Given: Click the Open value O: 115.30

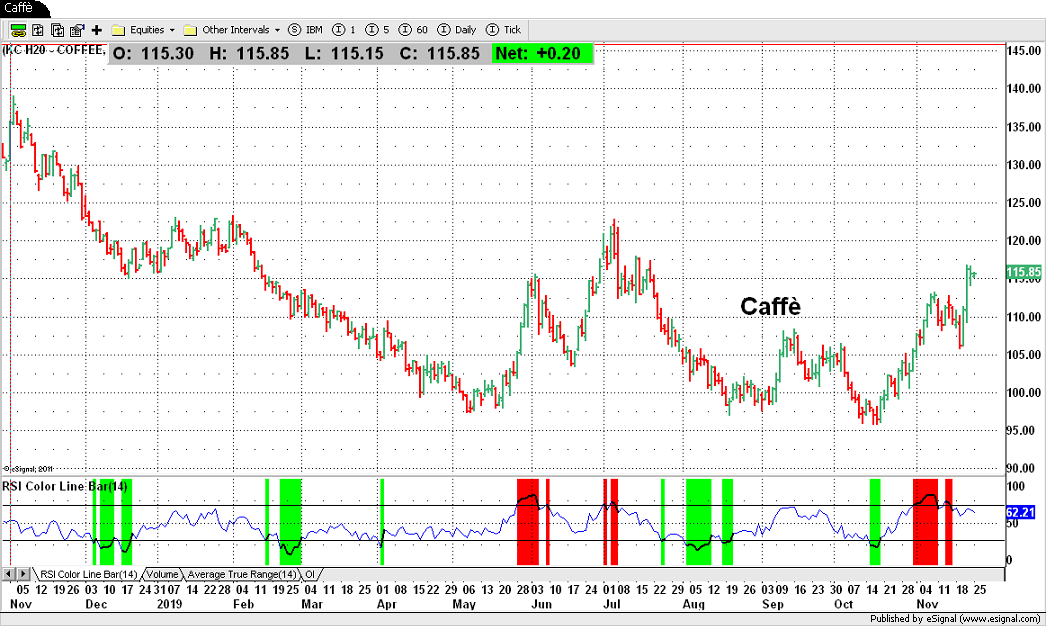Looking at the screenshot, I should tap(153, 53).
